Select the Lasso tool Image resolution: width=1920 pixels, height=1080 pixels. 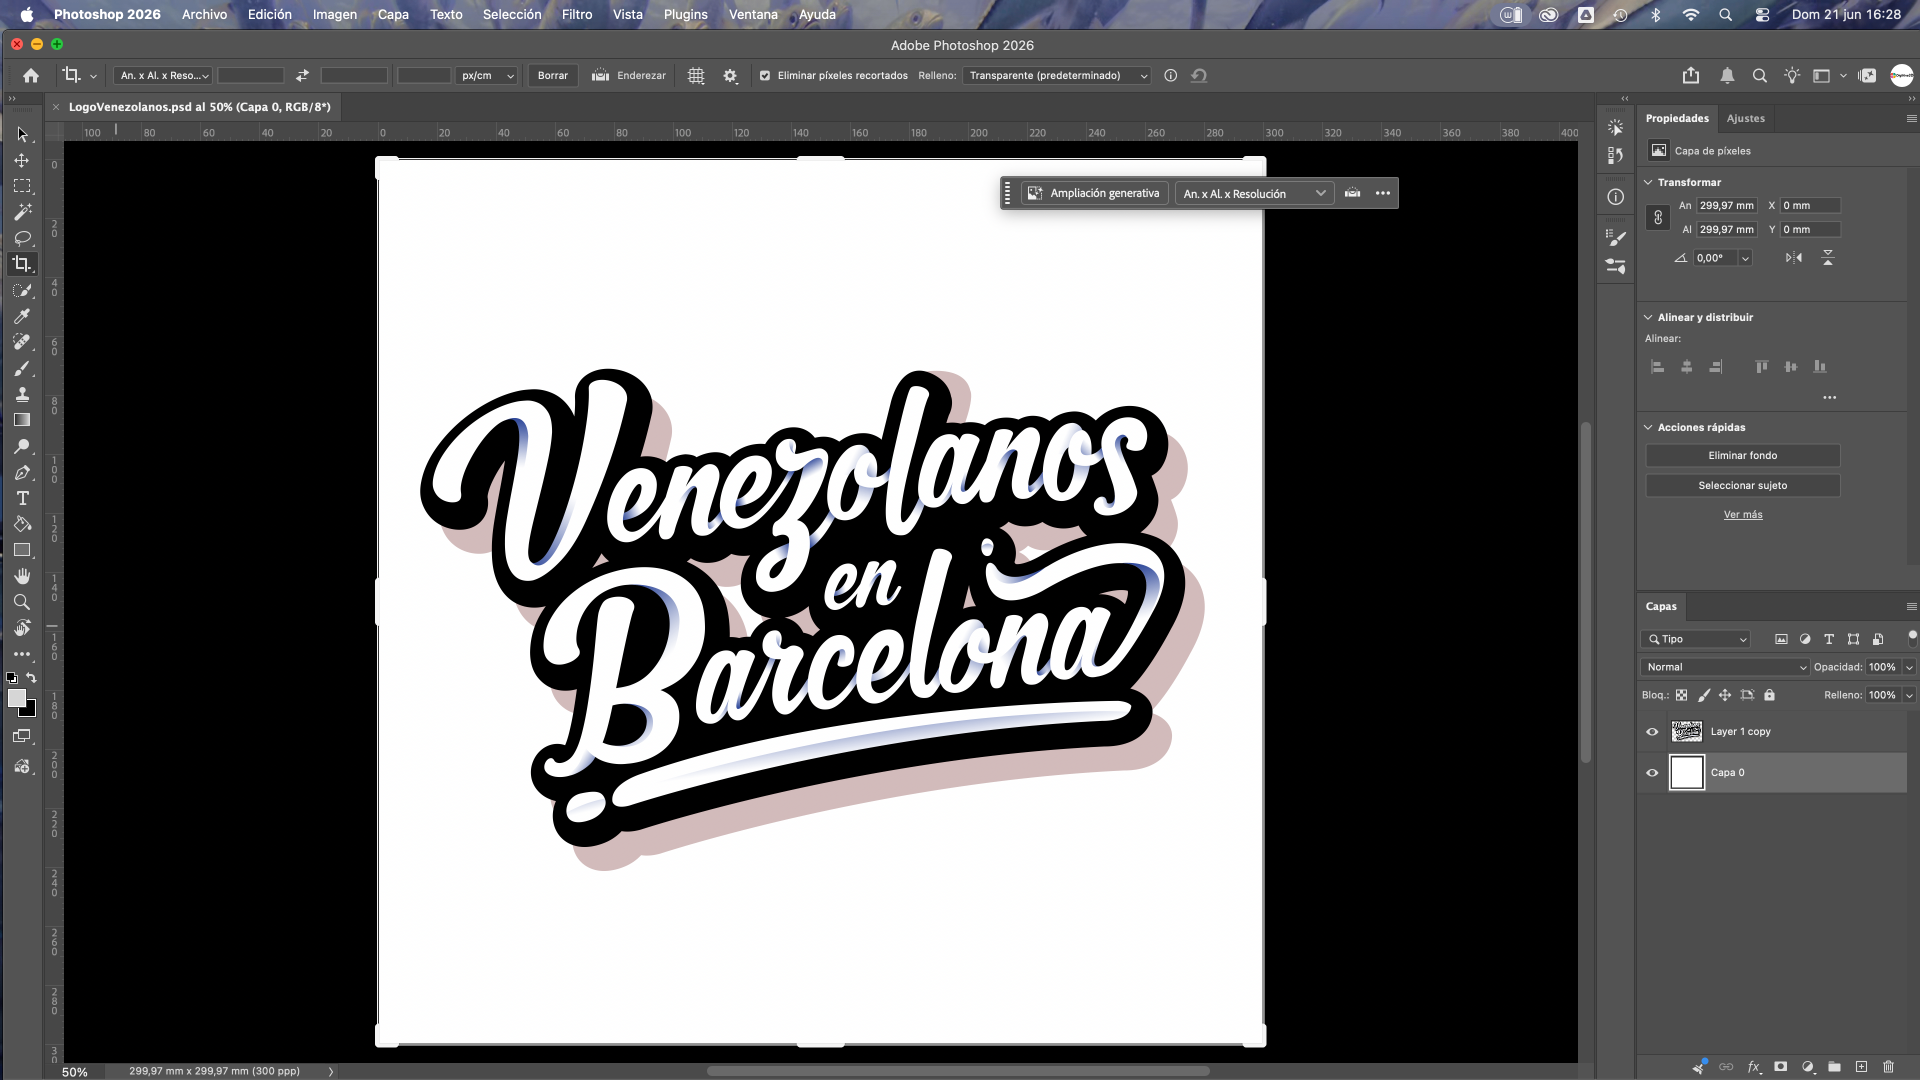coord(22,238)
